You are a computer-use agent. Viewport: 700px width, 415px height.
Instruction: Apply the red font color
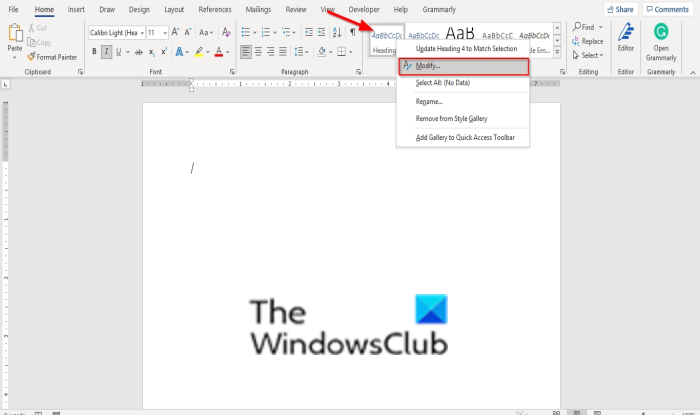point(219,52)
